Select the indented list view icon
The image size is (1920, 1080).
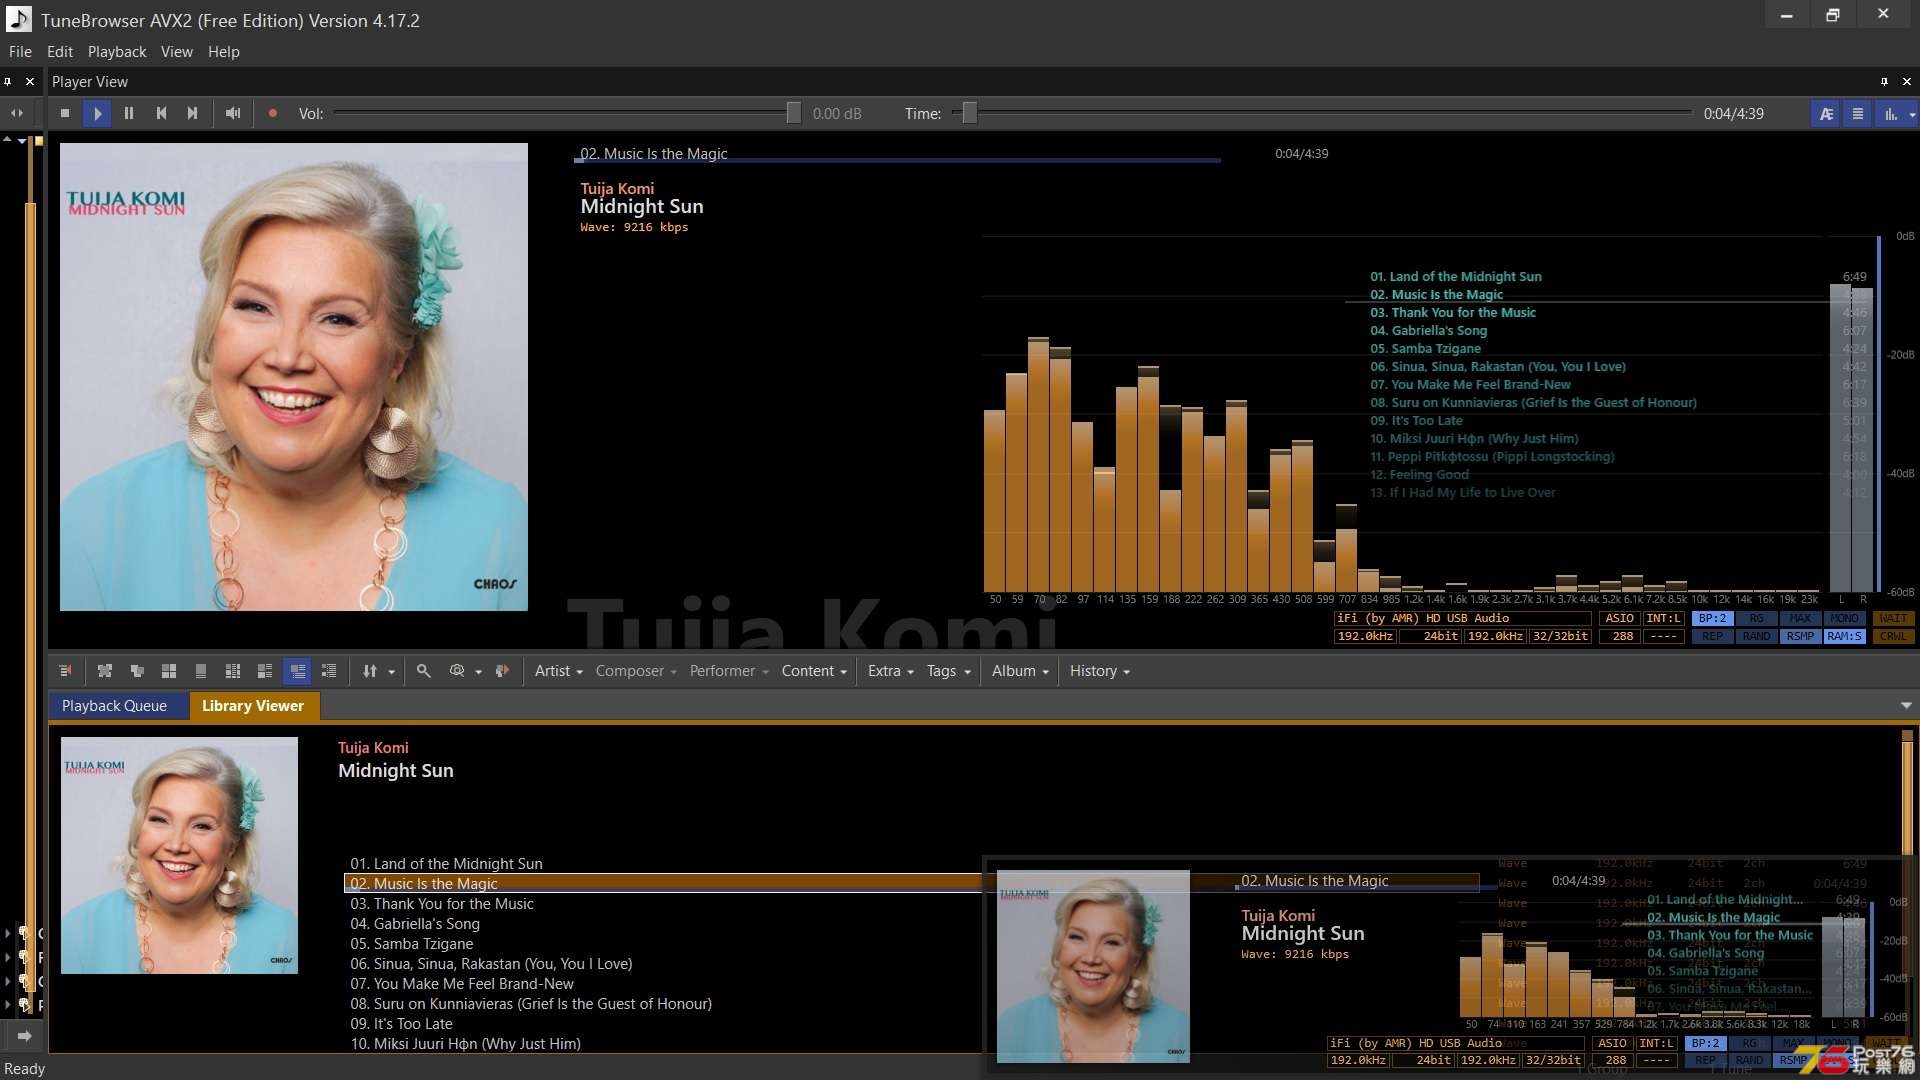pos(329,671)
